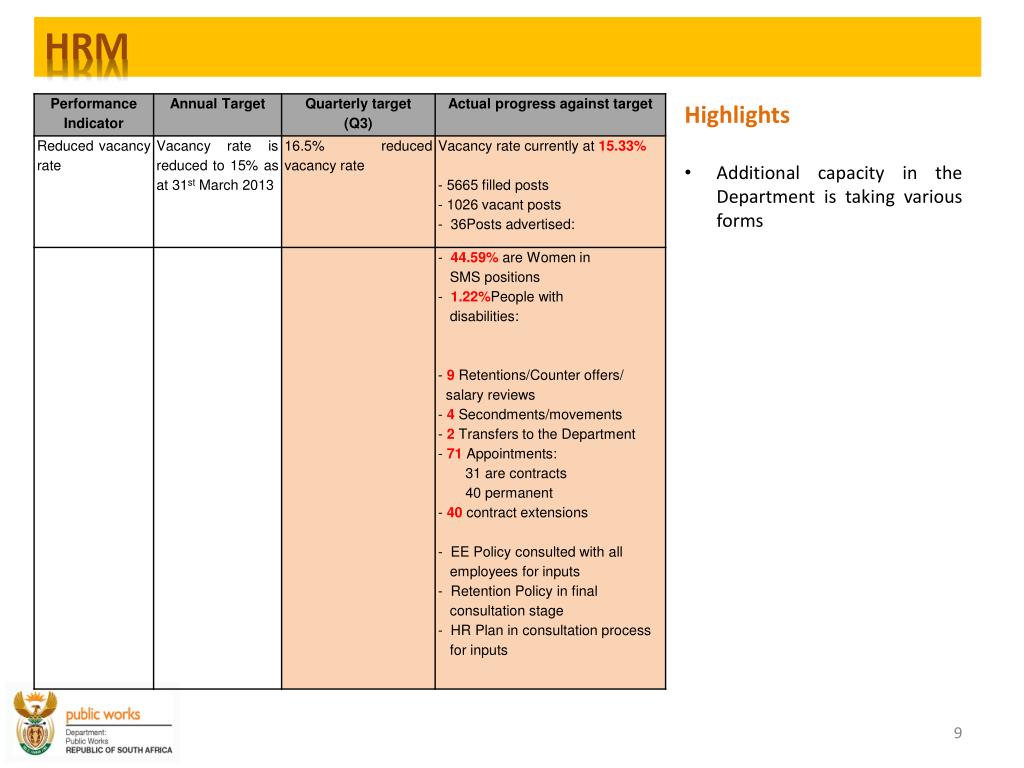The image size is (1024, 768).
Task: Click the 'at 31st March 2013' text
Action: pos(215,185)
